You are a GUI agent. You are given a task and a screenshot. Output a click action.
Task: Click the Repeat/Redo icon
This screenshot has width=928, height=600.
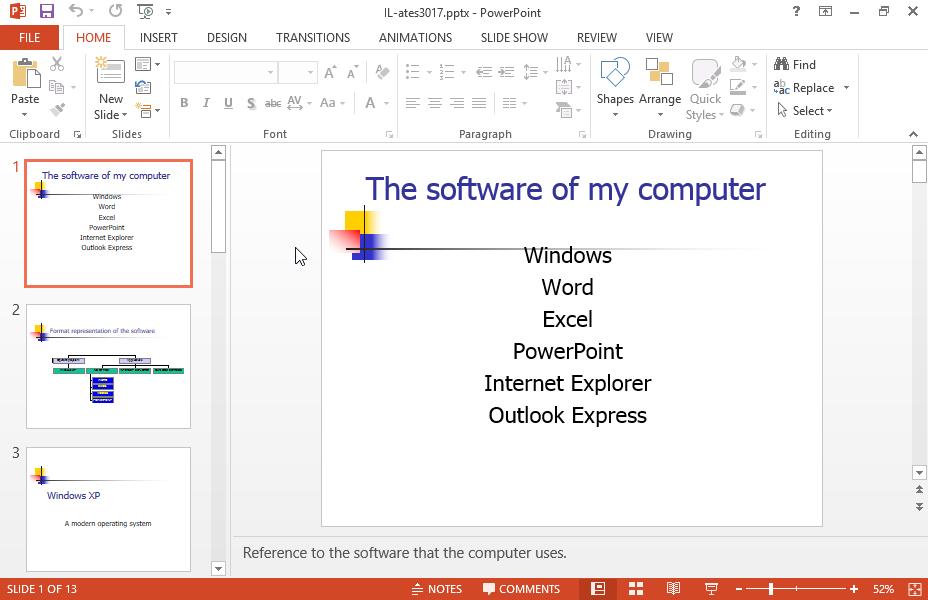[115, 11]
